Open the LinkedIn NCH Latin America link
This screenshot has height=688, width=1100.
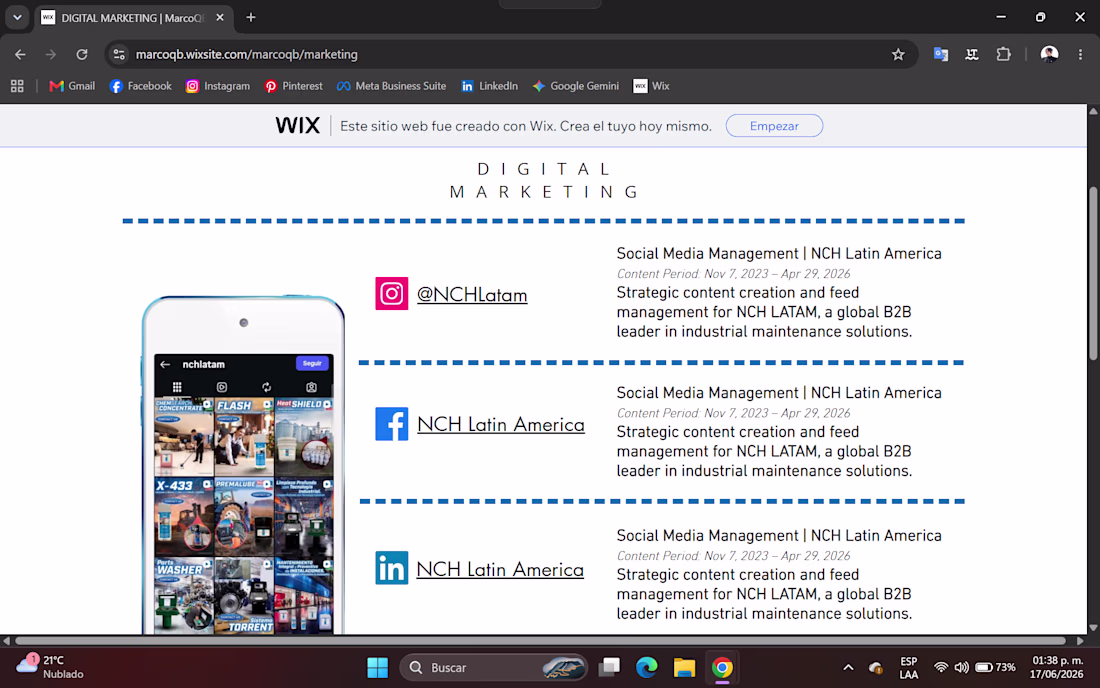(x=500, y=569)
